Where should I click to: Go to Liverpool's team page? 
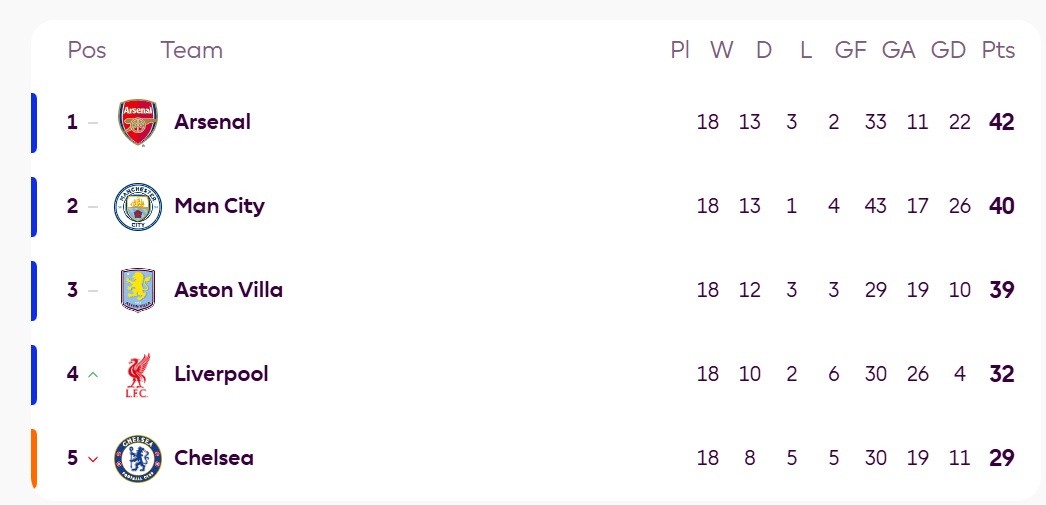pos(221,374)
